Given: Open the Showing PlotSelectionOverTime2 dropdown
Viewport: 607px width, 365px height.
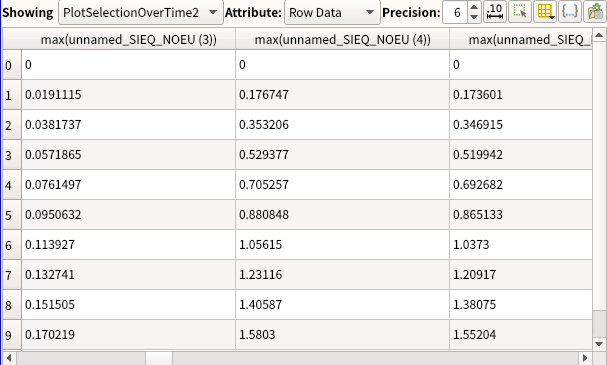Looking at the screenshot, I should tap(141, 12).
